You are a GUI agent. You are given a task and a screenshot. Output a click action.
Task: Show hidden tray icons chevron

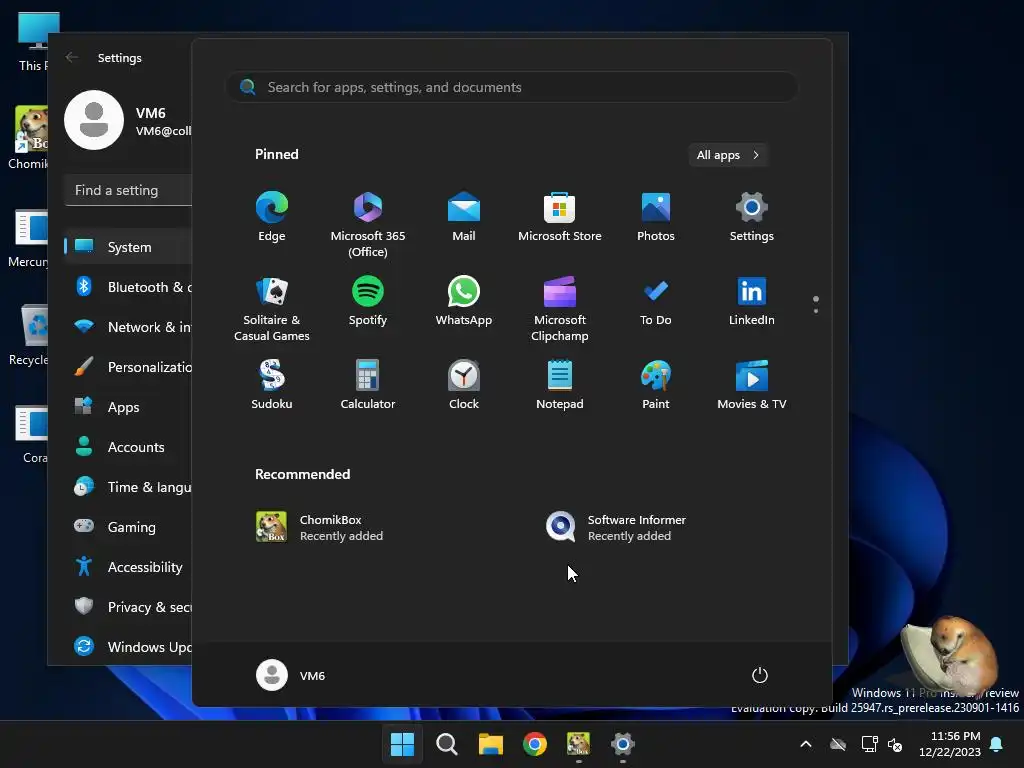[806, 744]
